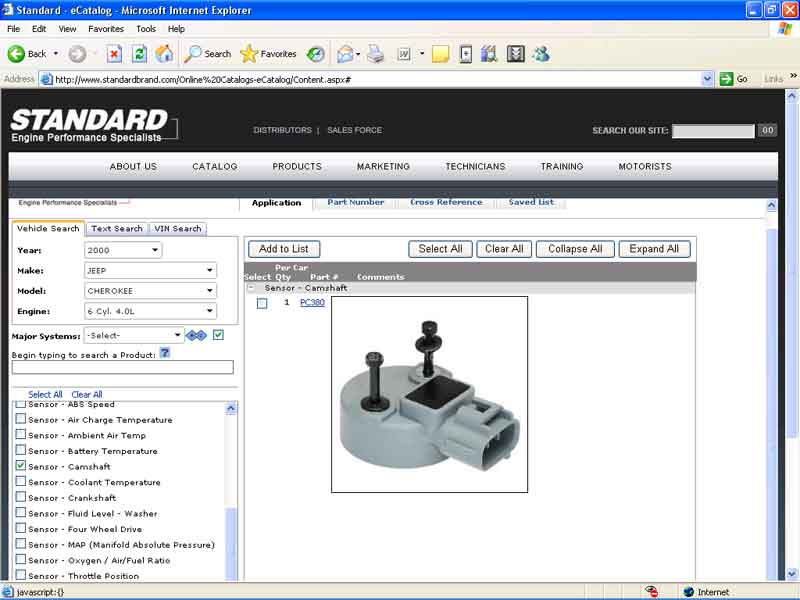Click the product search help question icon
Viewport: 800px width, 600px height.
coord(165,352)
